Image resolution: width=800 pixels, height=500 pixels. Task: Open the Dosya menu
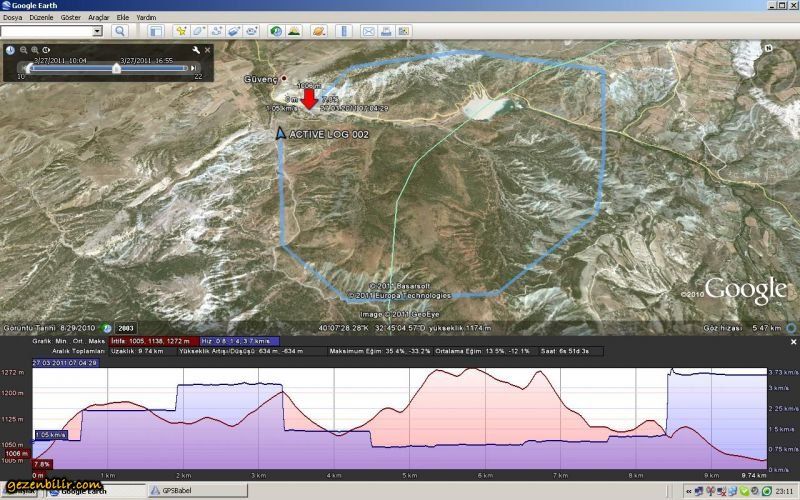tap(13, 17)
